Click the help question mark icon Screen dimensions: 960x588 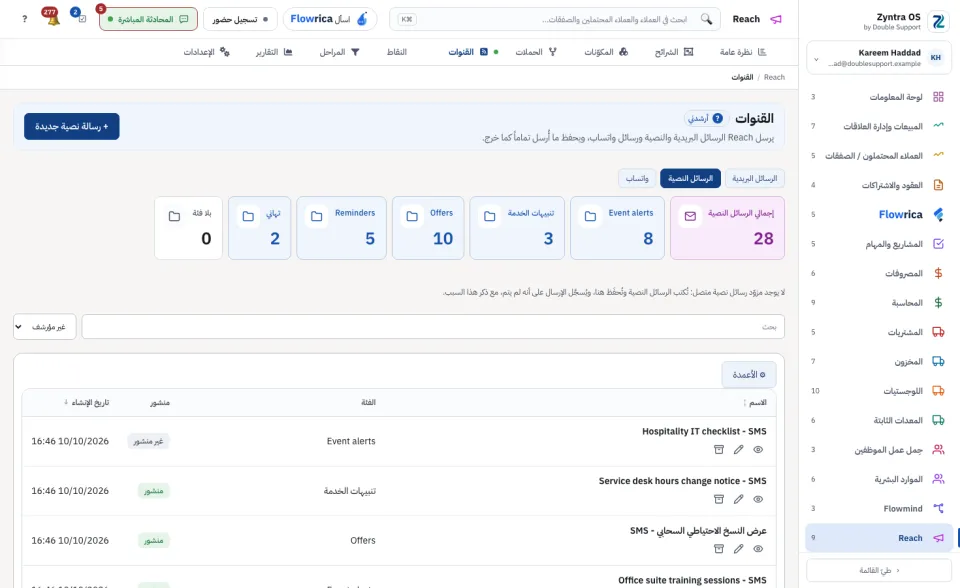point(24,19)
